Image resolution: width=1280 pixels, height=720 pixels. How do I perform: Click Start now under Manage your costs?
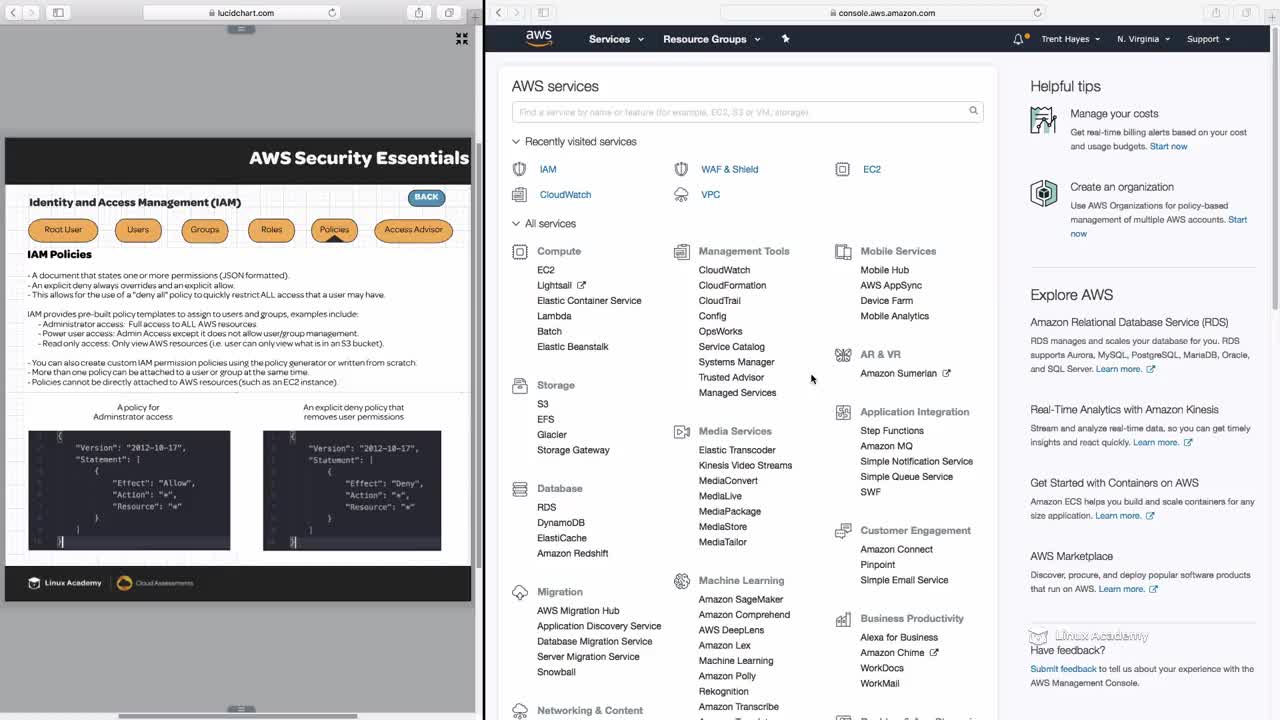tap(1168, 147)
